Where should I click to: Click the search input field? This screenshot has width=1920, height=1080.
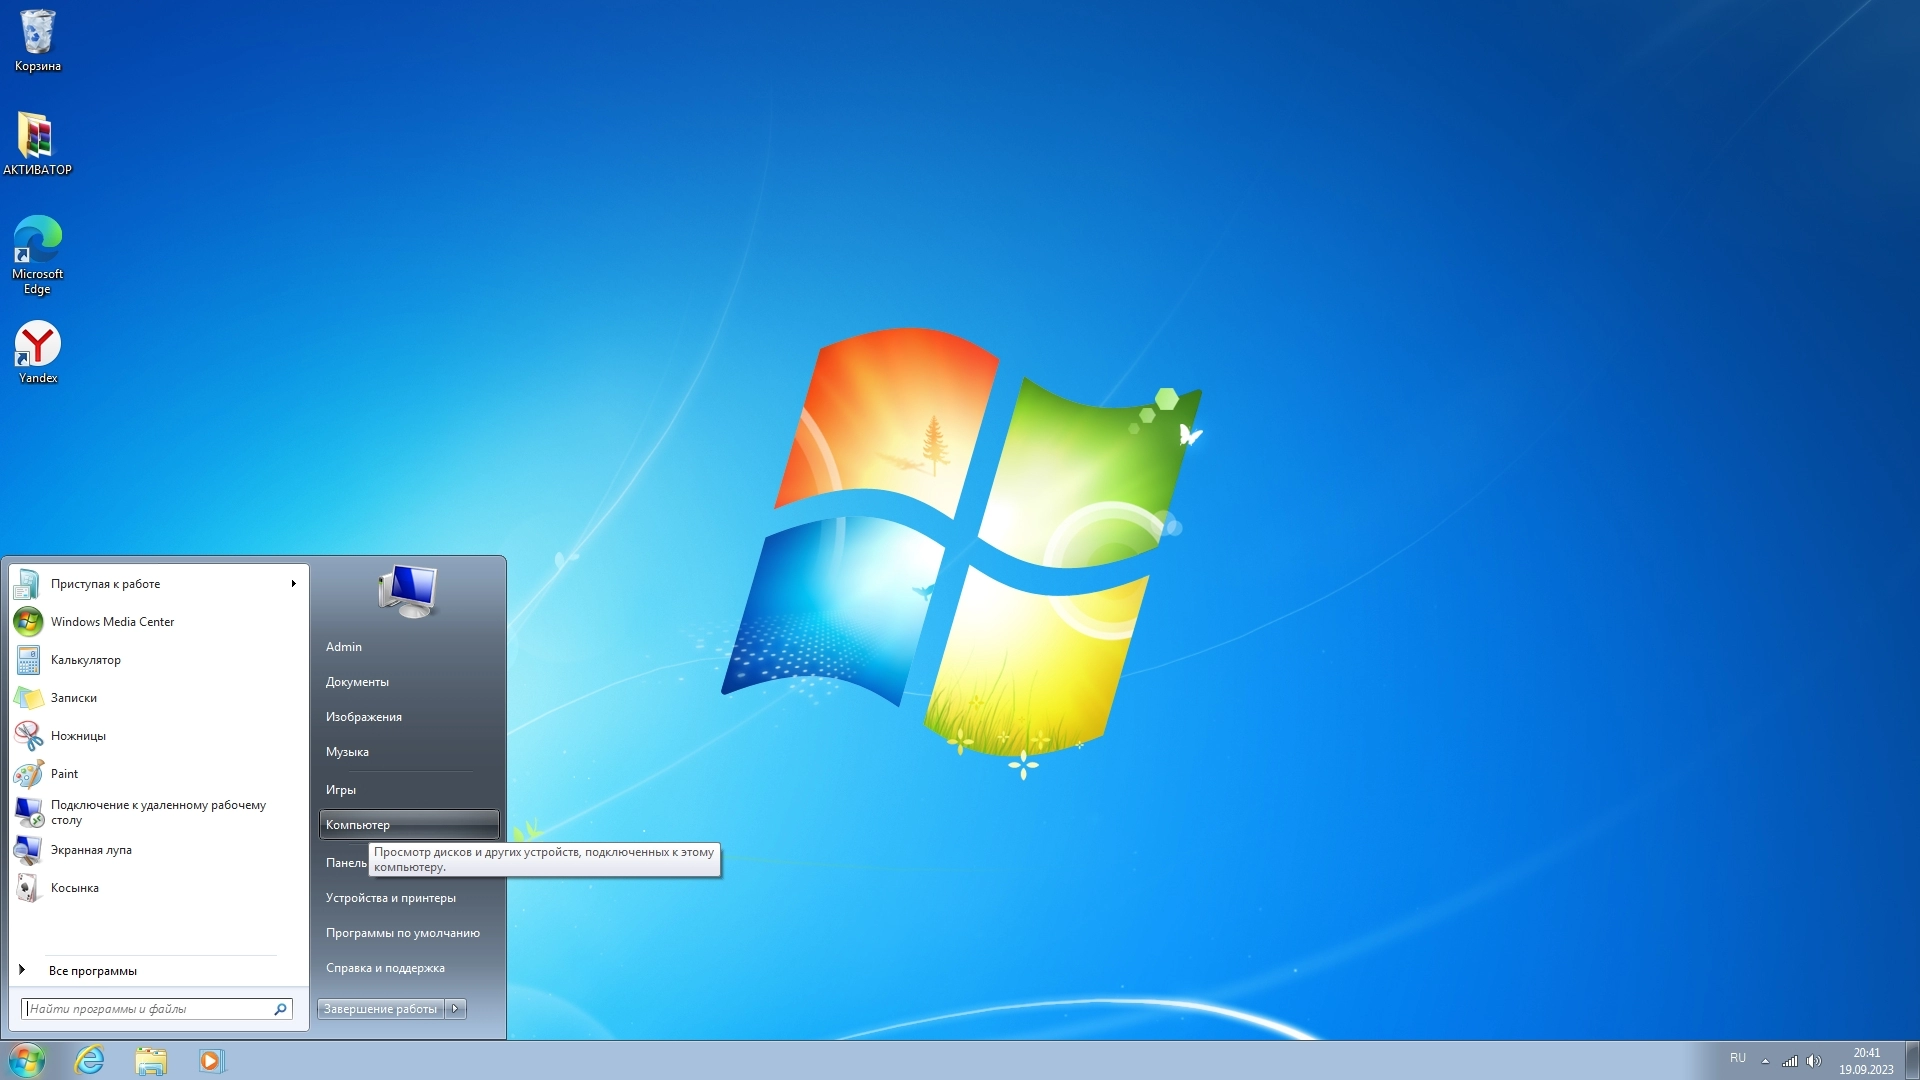148,1009
